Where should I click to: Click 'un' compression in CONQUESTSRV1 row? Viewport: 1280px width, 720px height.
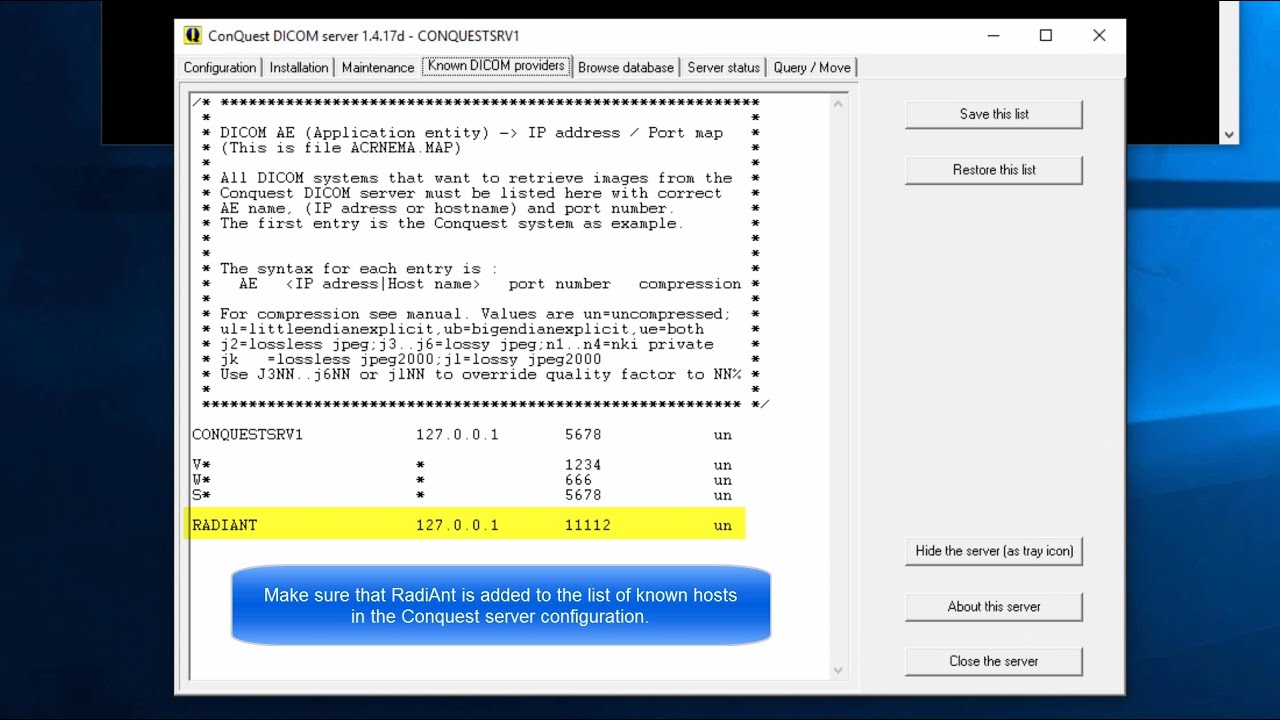click(x=723, y=435)
